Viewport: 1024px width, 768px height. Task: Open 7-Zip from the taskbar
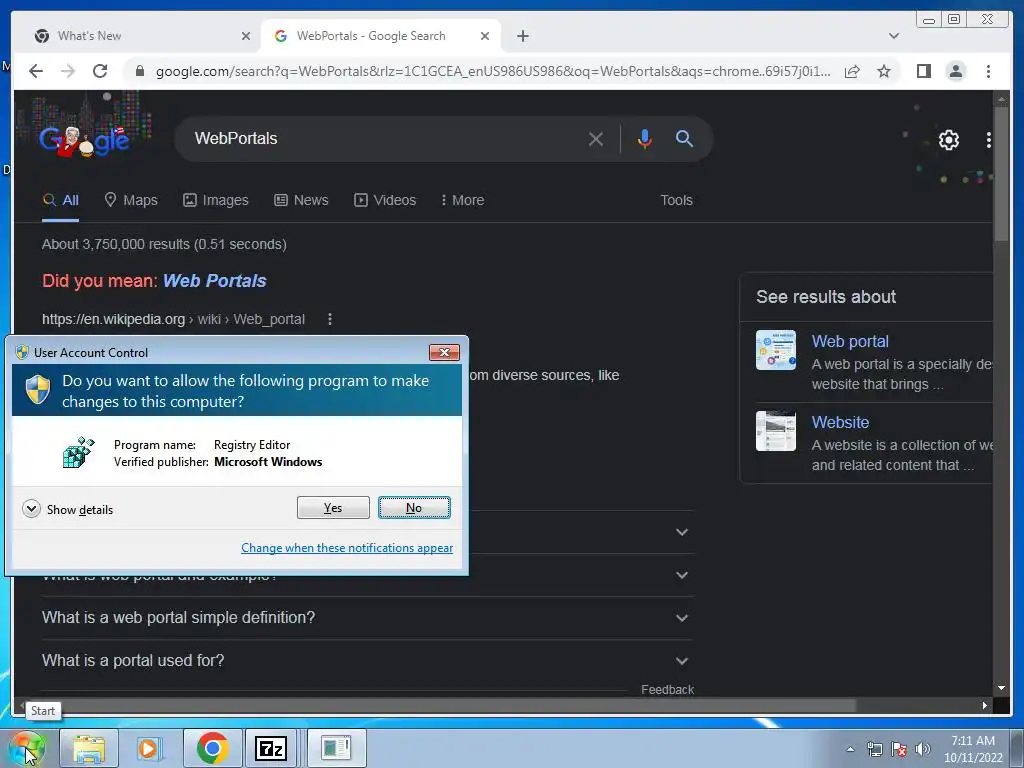(271, 748)
